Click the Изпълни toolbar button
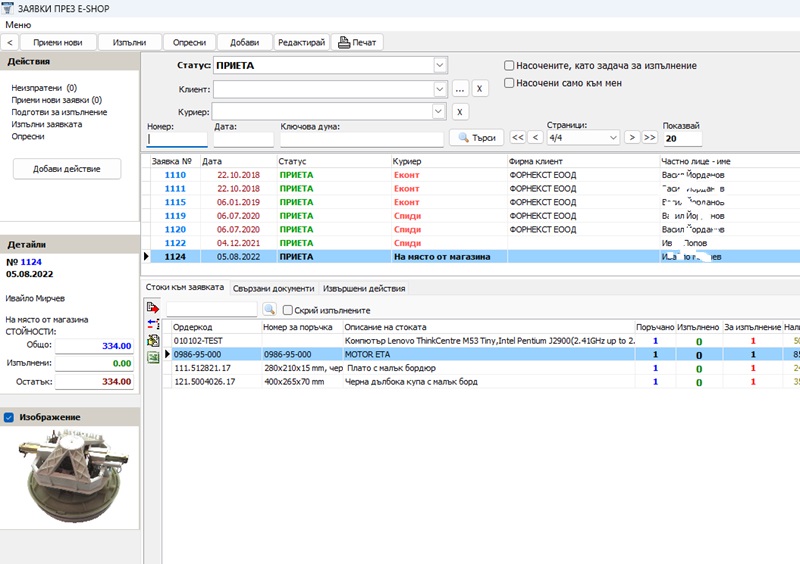The width and height of the screenshot is (800, 564). pos(130,42)
